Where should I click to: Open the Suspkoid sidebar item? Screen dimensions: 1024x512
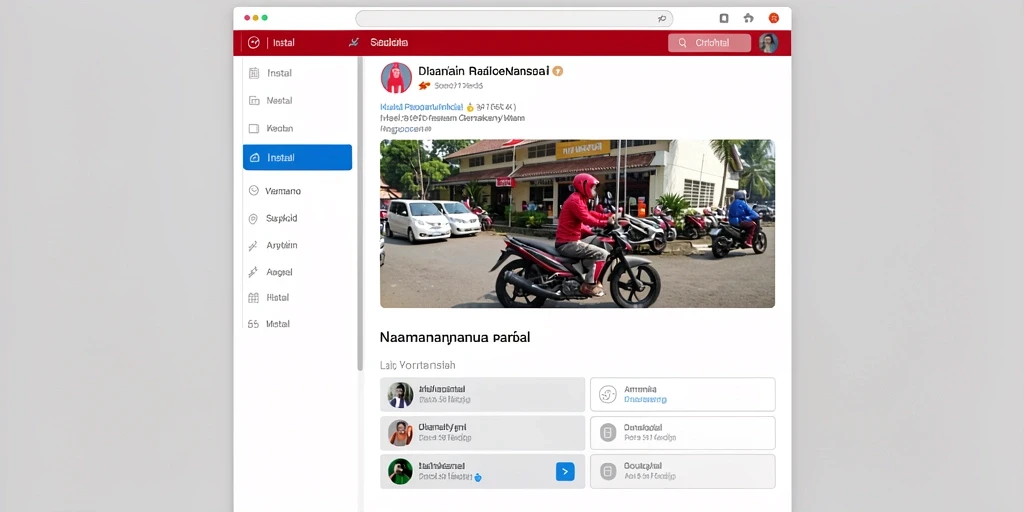tap(297, 218)
